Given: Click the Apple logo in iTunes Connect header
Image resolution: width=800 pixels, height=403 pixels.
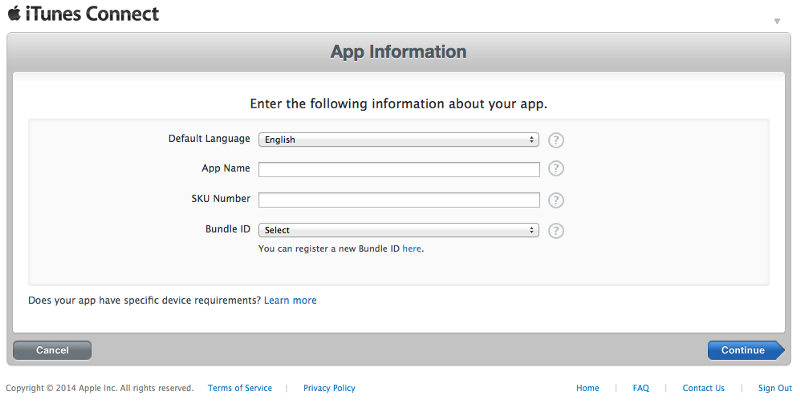Looking at the screenshot, I should click(x=14, y=13).
